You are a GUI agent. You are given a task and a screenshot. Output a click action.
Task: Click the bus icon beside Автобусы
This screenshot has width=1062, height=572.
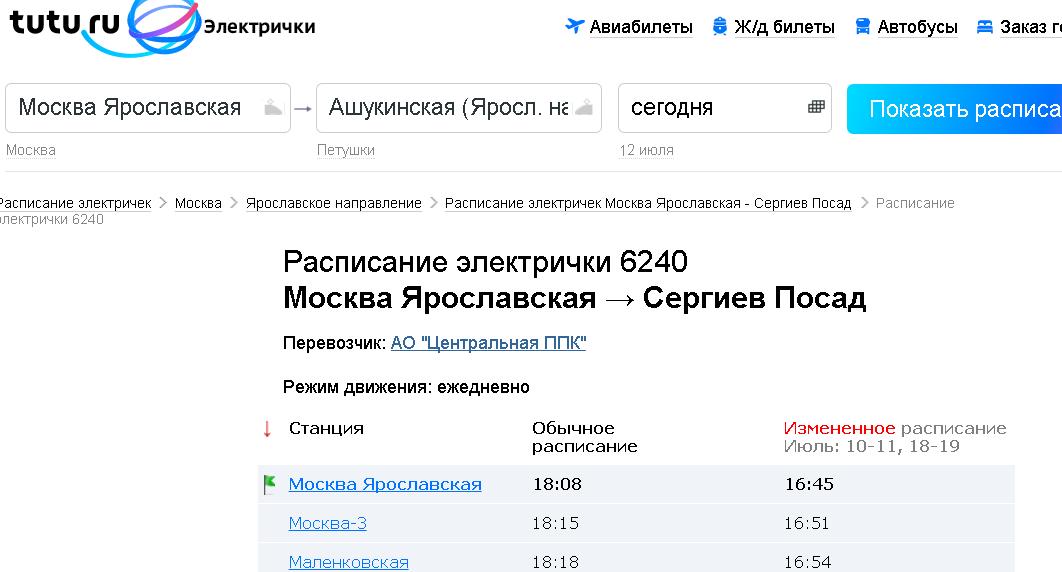coord(862,26)
